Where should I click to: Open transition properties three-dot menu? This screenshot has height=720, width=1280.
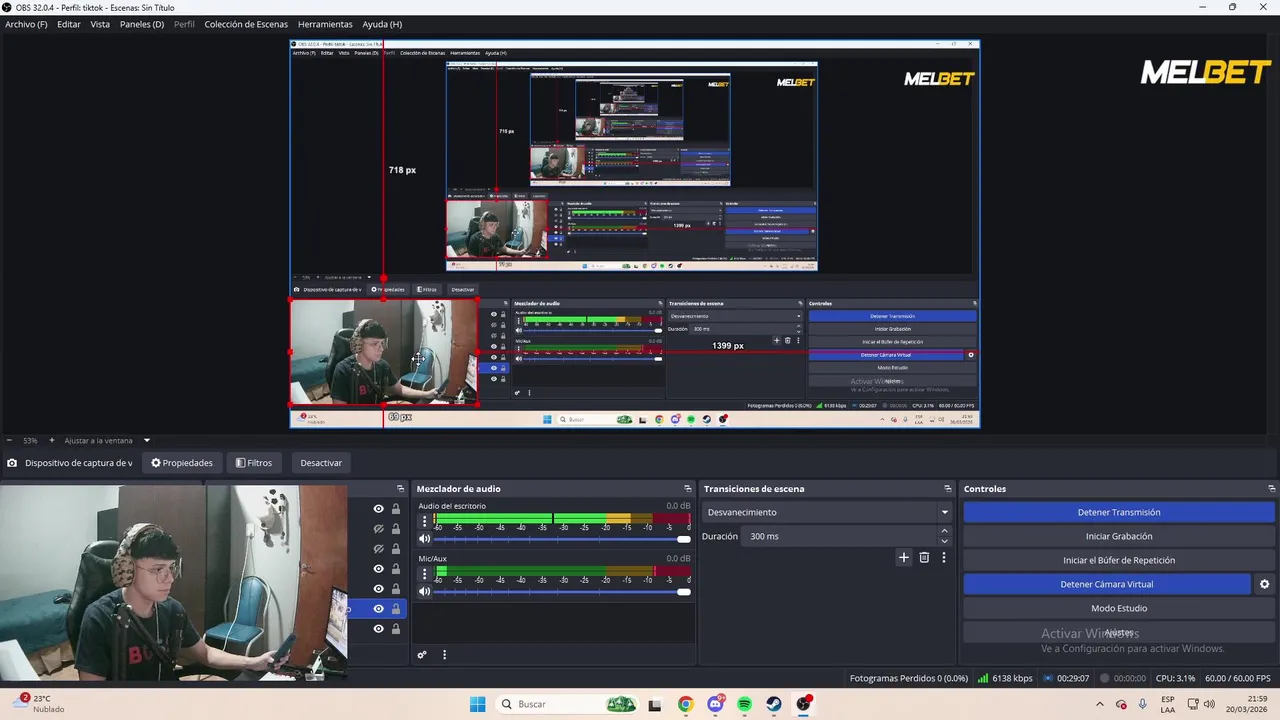(943, 557)
